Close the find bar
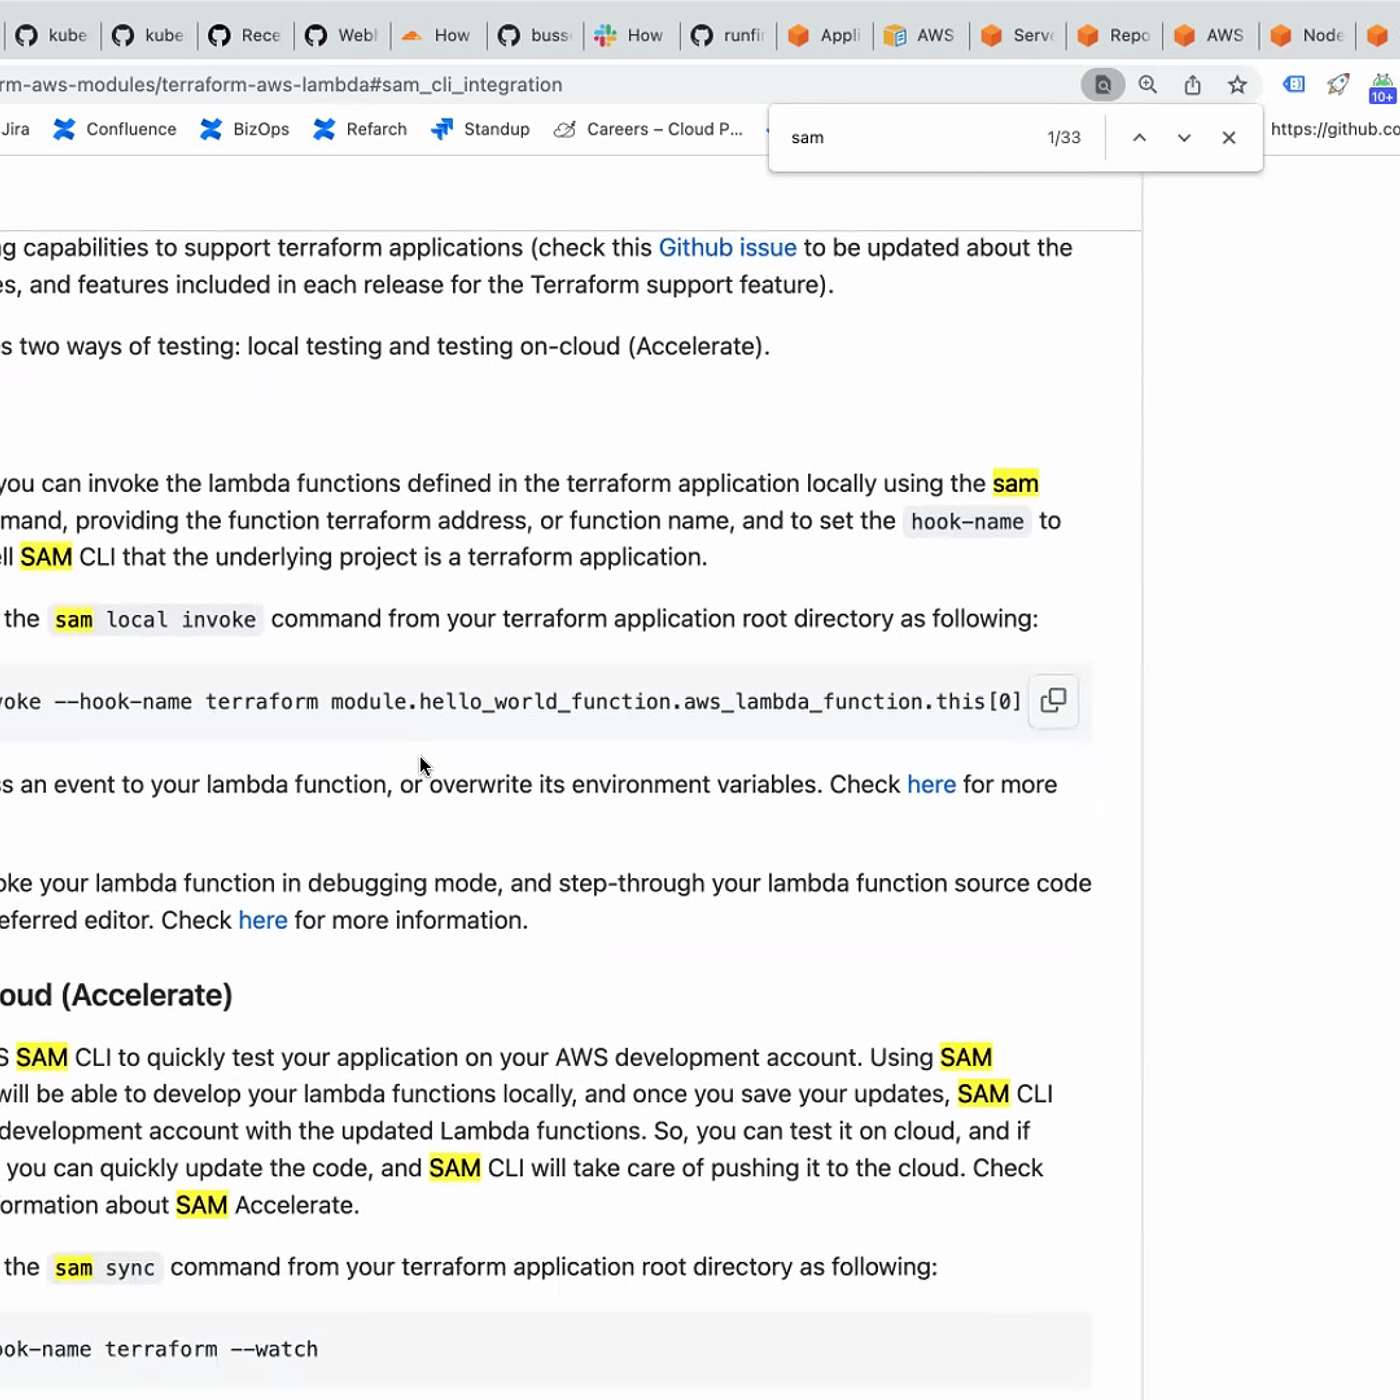The width and height of the screenshot is (1400, 1400). [1229, 138]
